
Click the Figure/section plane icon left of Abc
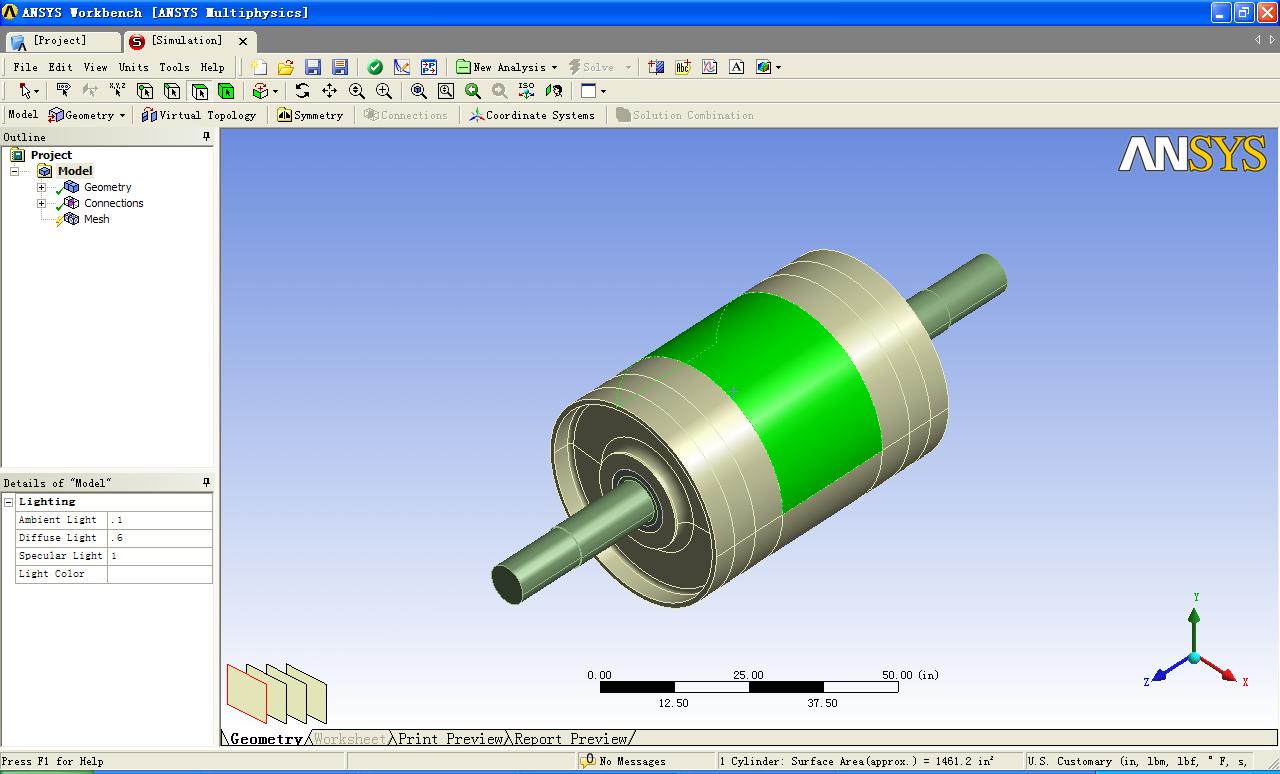click(x=656, y=67)
